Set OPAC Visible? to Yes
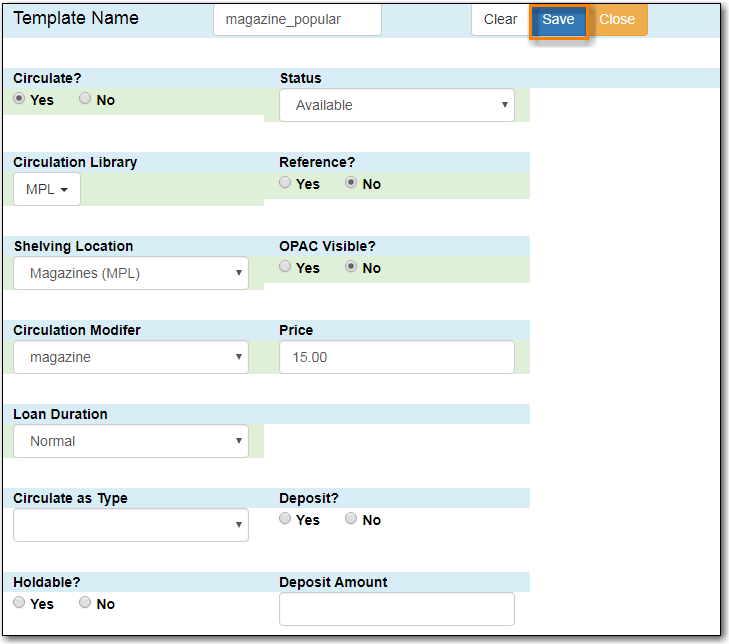 click(x=286, y=268)
